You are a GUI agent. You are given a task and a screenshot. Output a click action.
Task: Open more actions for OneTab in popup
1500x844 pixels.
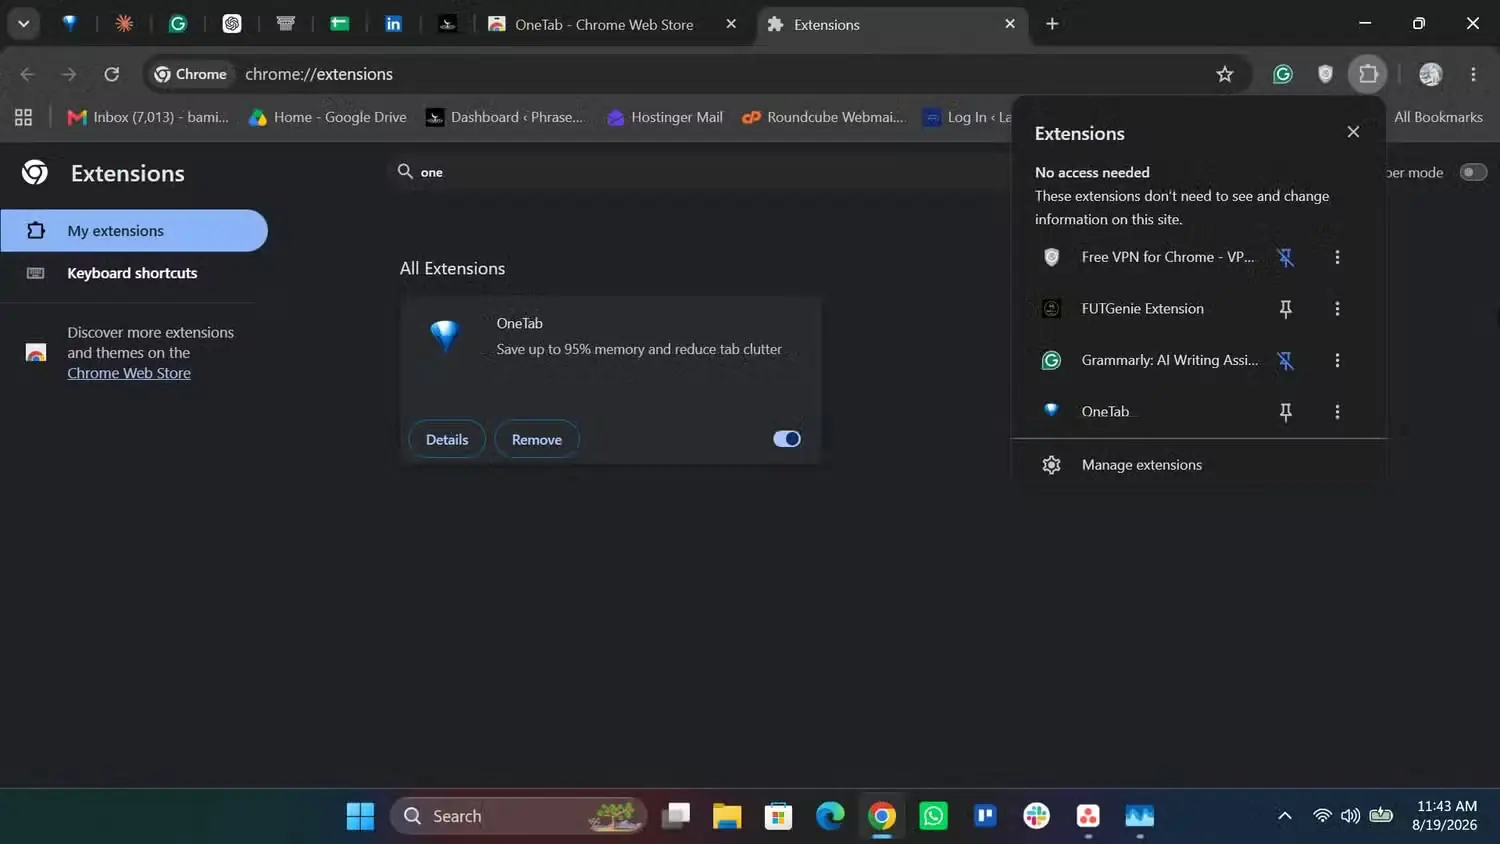1337,412
